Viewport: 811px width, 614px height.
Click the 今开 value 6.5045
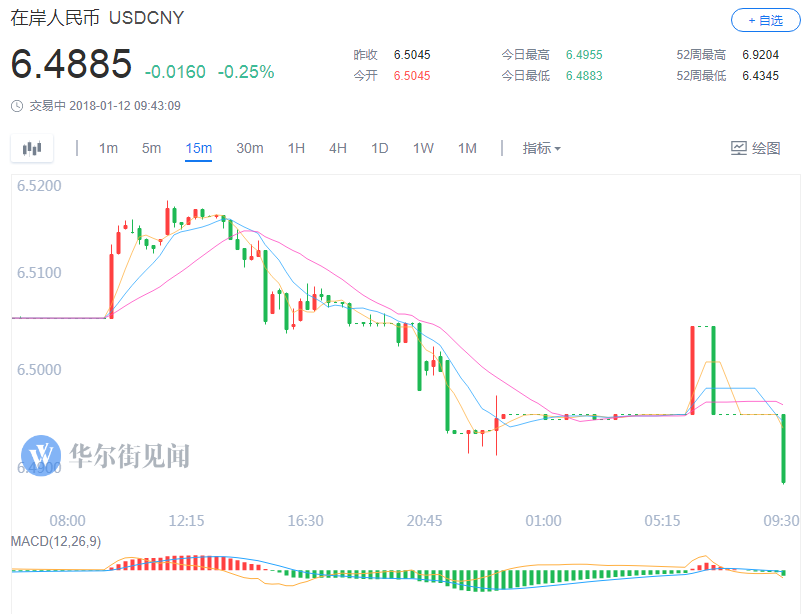click(x=412, y=76)
